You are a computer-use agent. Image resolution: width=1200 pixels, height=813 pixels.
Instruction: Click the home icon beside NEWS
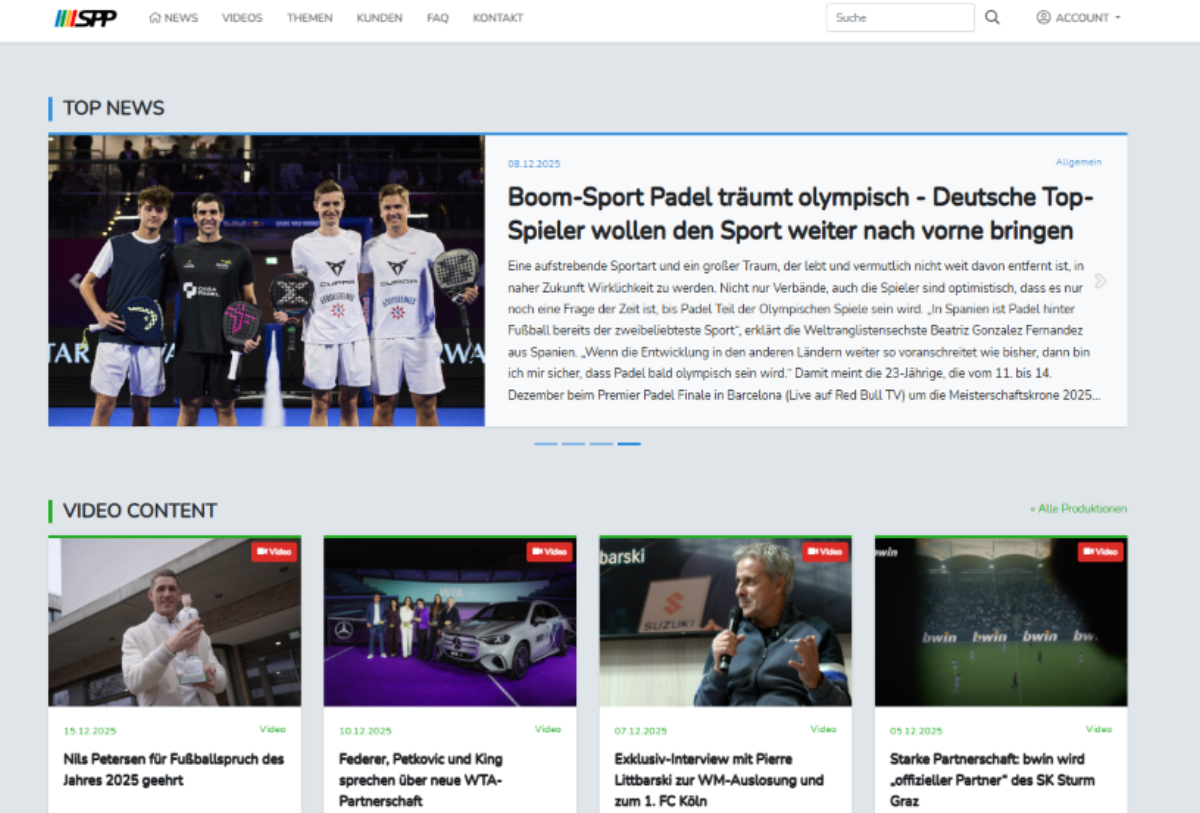click(155, 17)
